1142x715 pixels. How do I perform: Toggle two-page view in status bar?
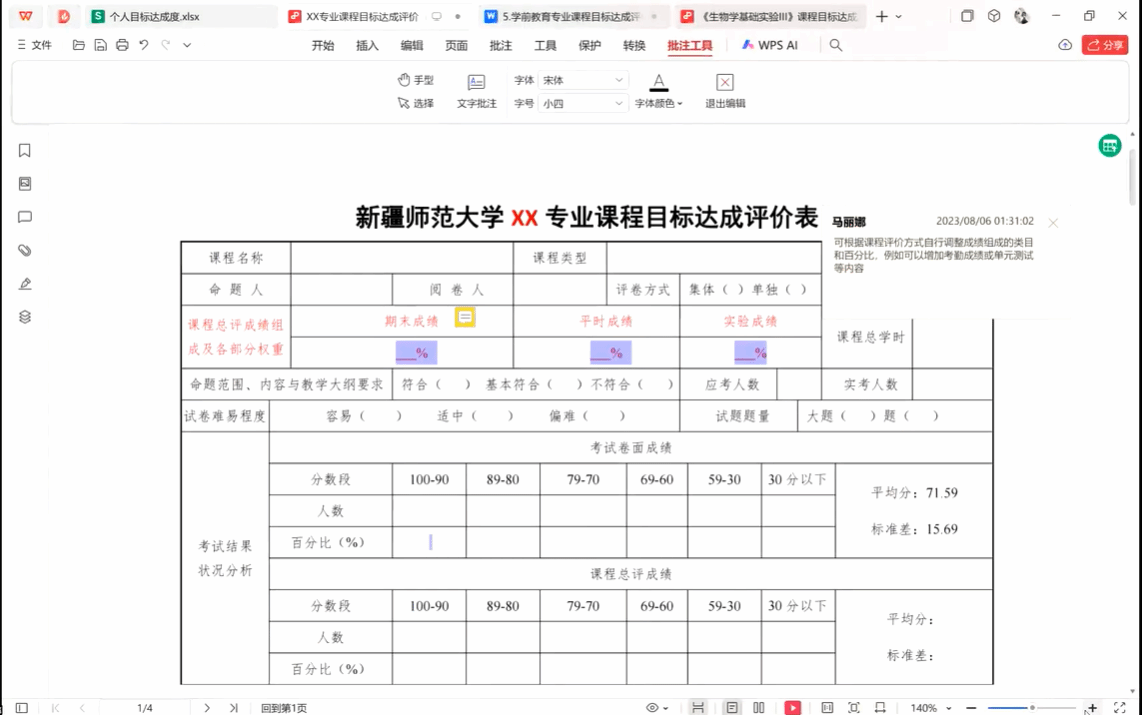click(x=759, y=708)
